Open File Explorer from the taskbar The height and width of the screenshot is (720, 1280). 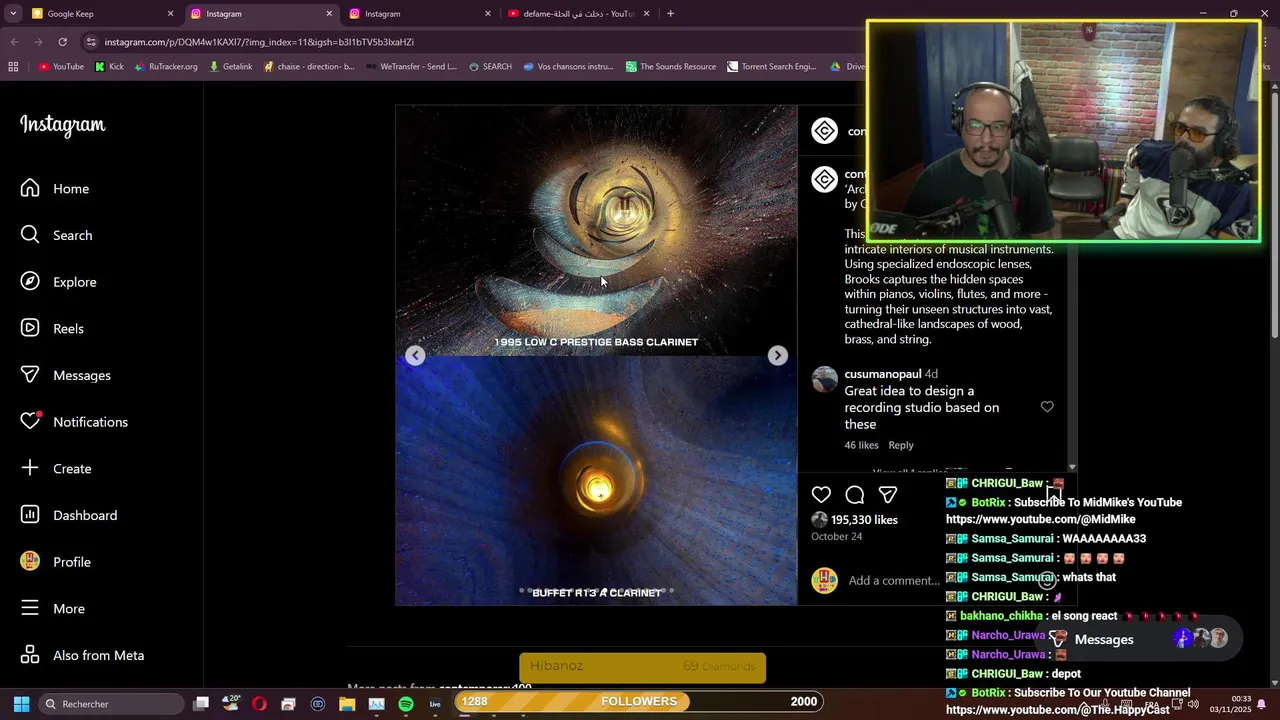click(x=347, y=704)
